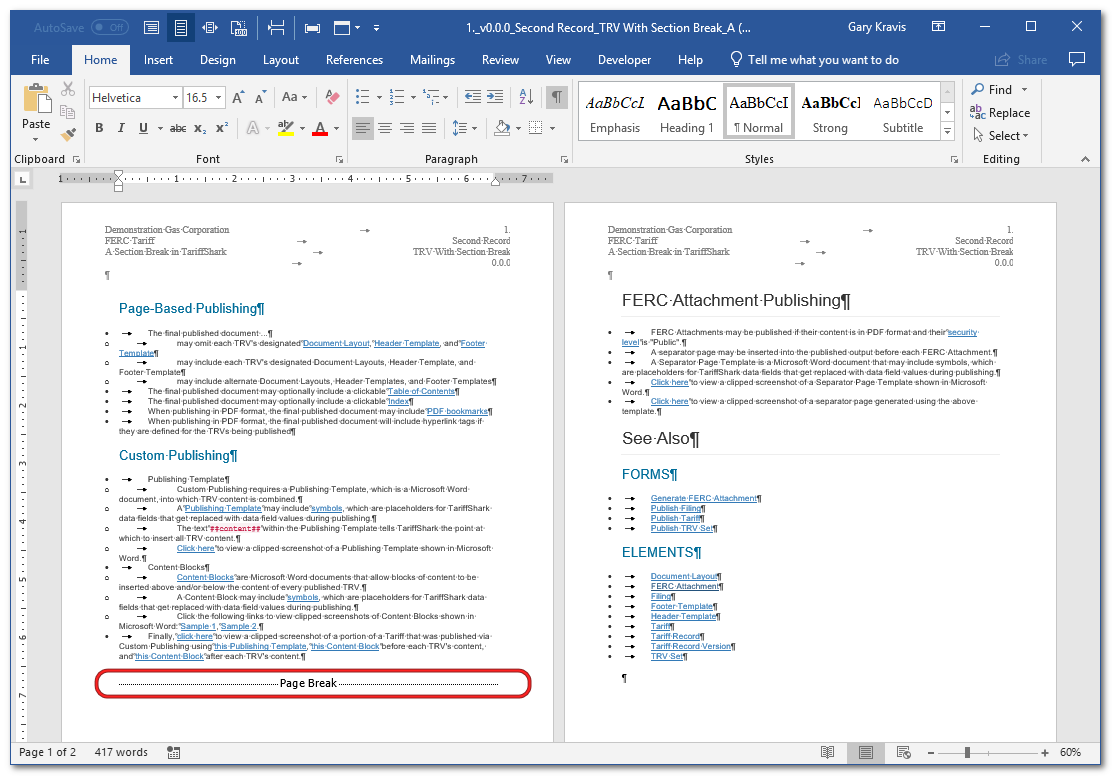
Task: Apply shading paint bucket
Action: [503, 128]
